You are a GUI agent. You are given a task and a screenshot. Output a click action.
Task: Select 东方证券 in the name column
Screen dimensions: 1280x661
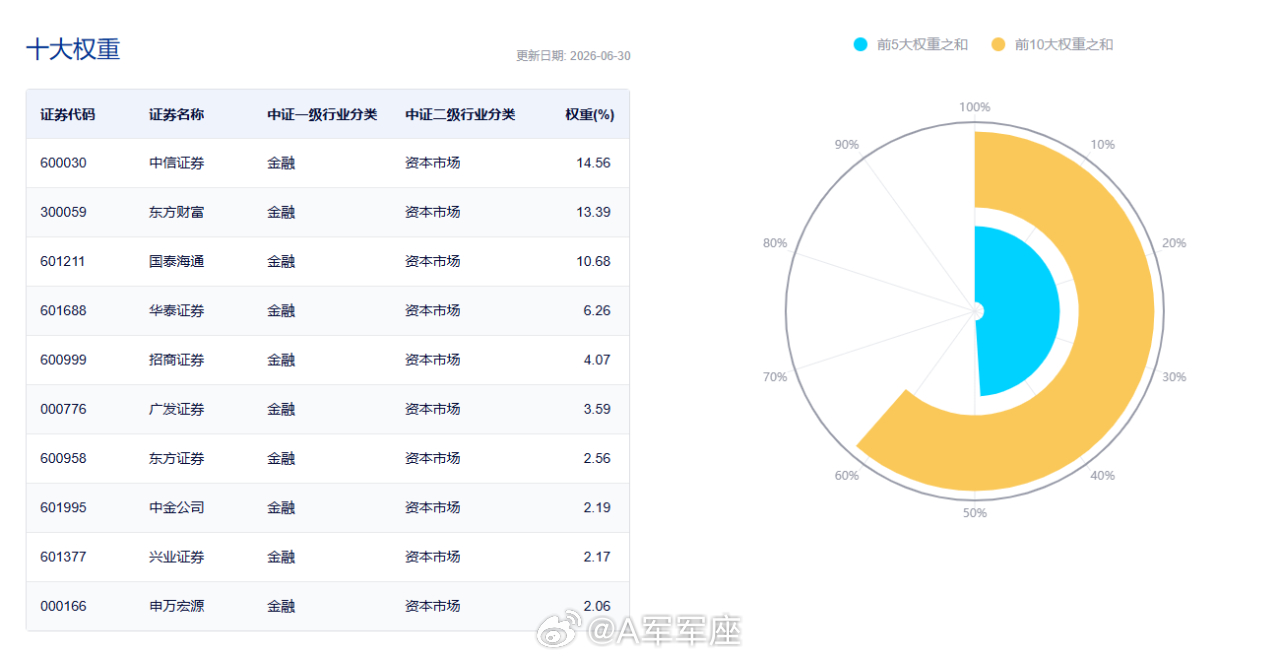[x=176, y=458]
